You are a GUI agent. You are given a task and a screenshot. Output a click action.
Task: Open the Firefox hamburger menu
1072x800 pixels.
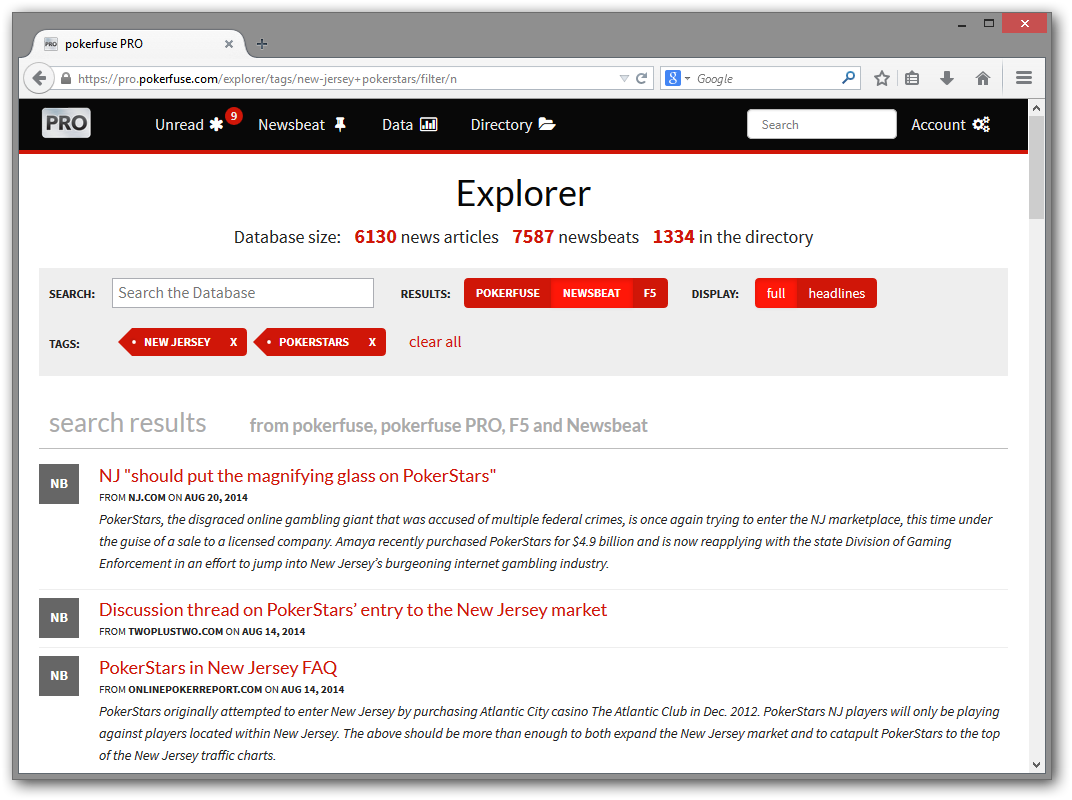1023,78
